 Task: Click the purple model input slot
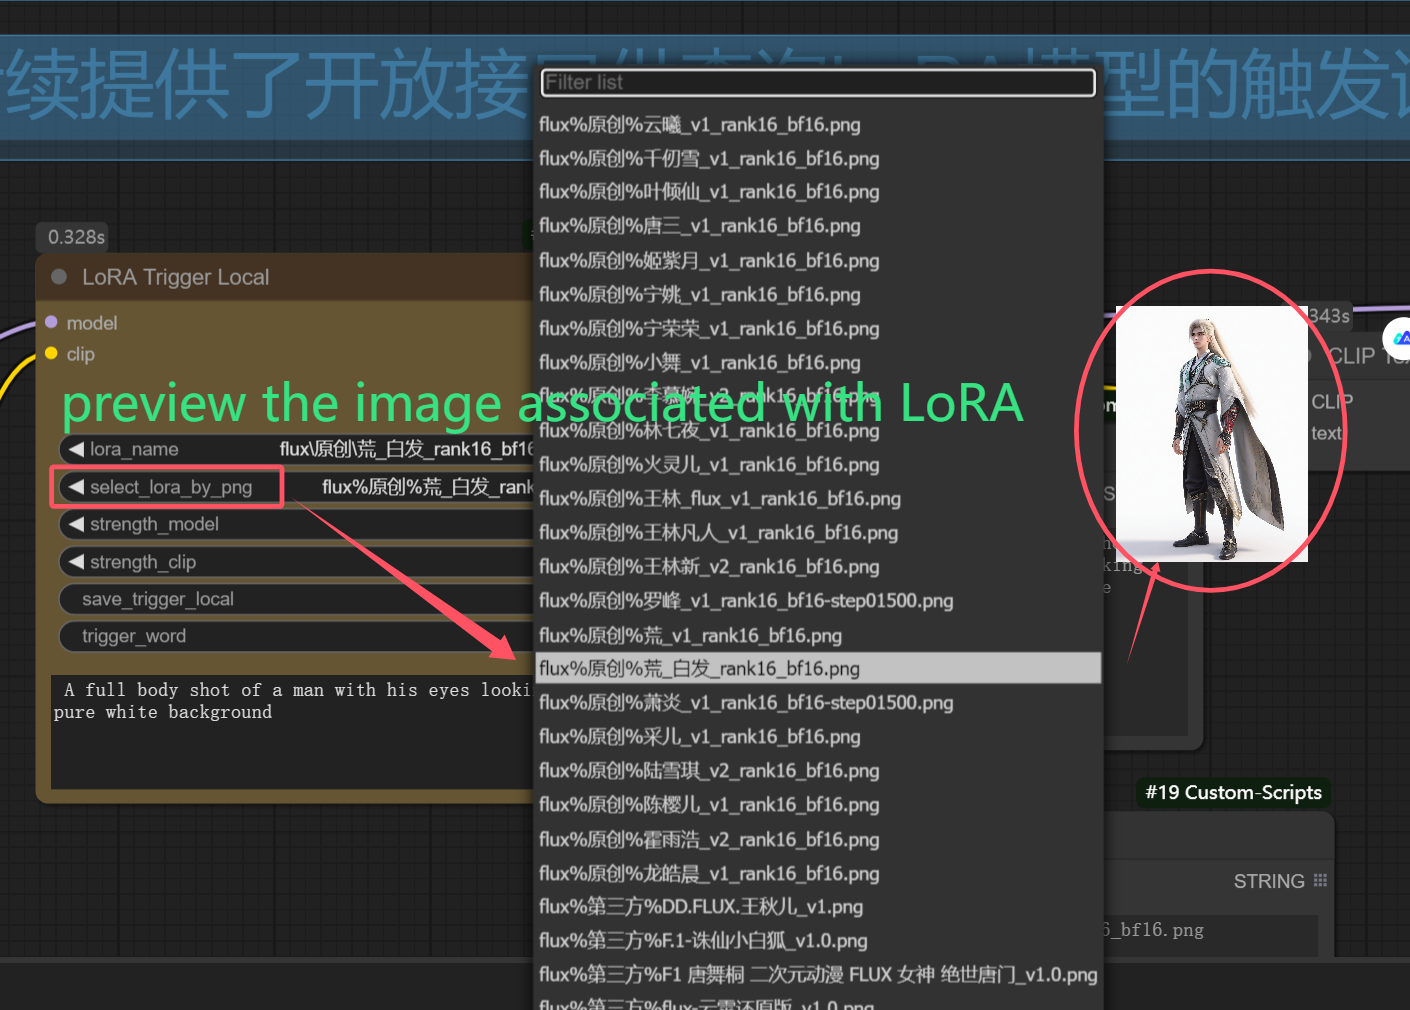(52, 322)
